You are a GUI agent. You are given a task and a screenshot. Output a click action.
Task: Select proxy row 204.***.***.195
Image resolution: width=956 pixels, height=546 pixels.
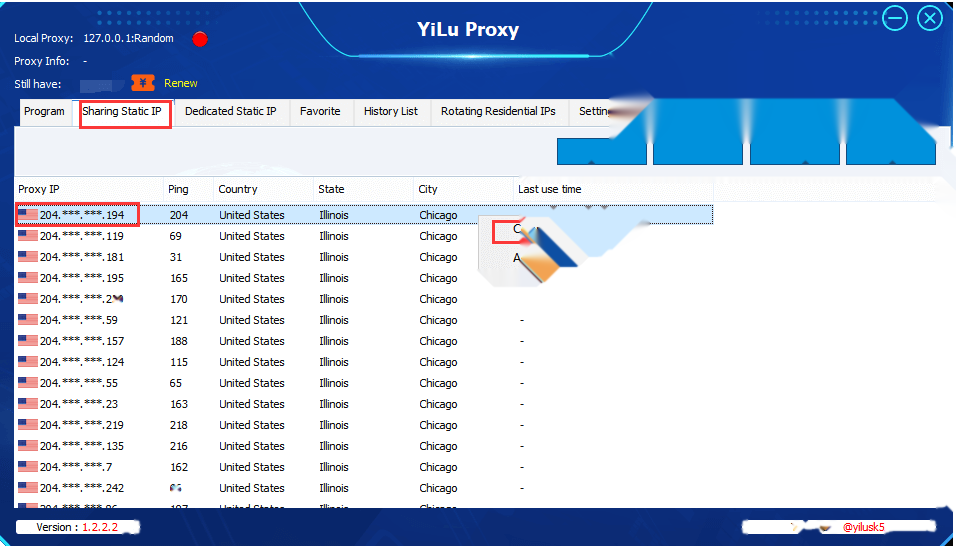pos(364,278)
